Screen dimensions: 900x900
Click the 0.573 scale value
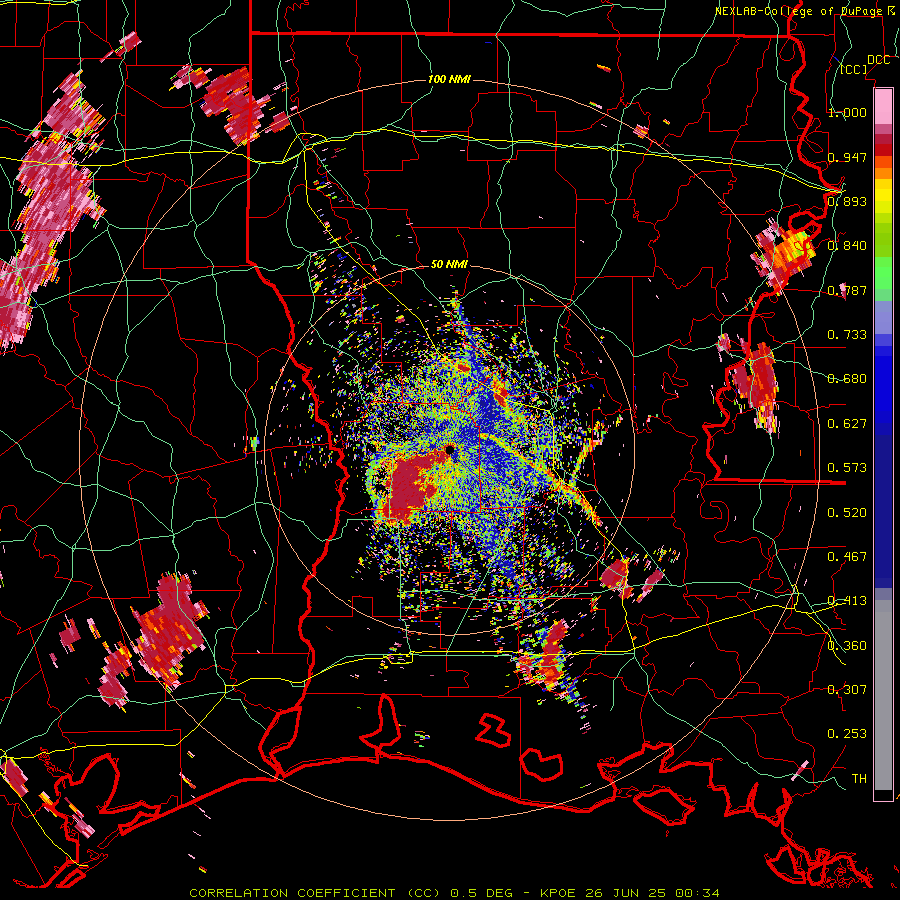click(x=847, y=468)
